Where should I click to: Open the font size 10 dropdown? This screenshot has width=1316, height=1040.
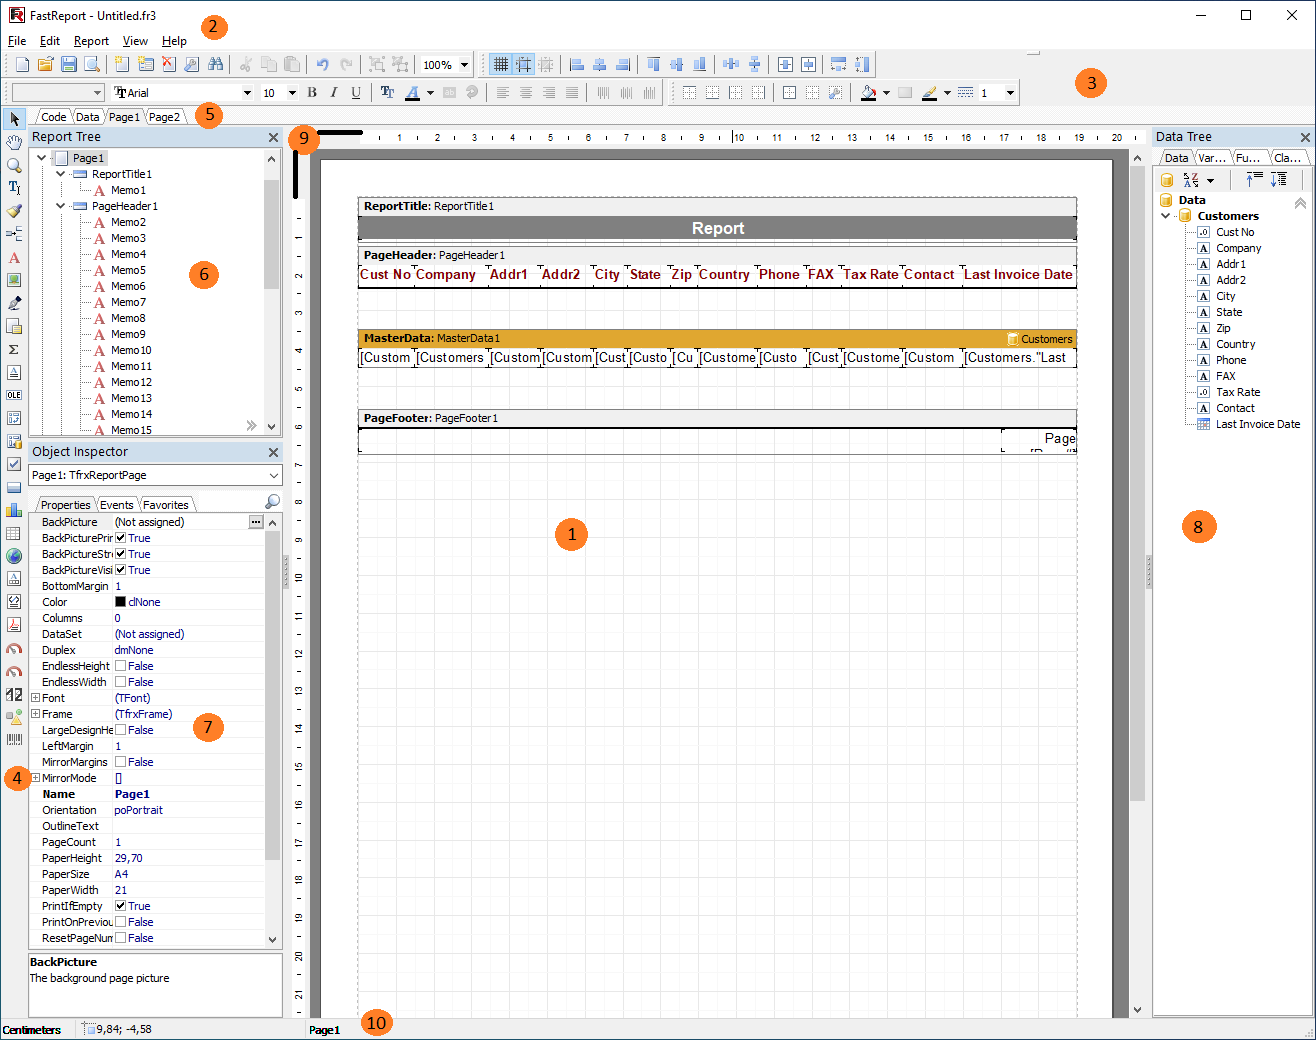tap(292, 93)
